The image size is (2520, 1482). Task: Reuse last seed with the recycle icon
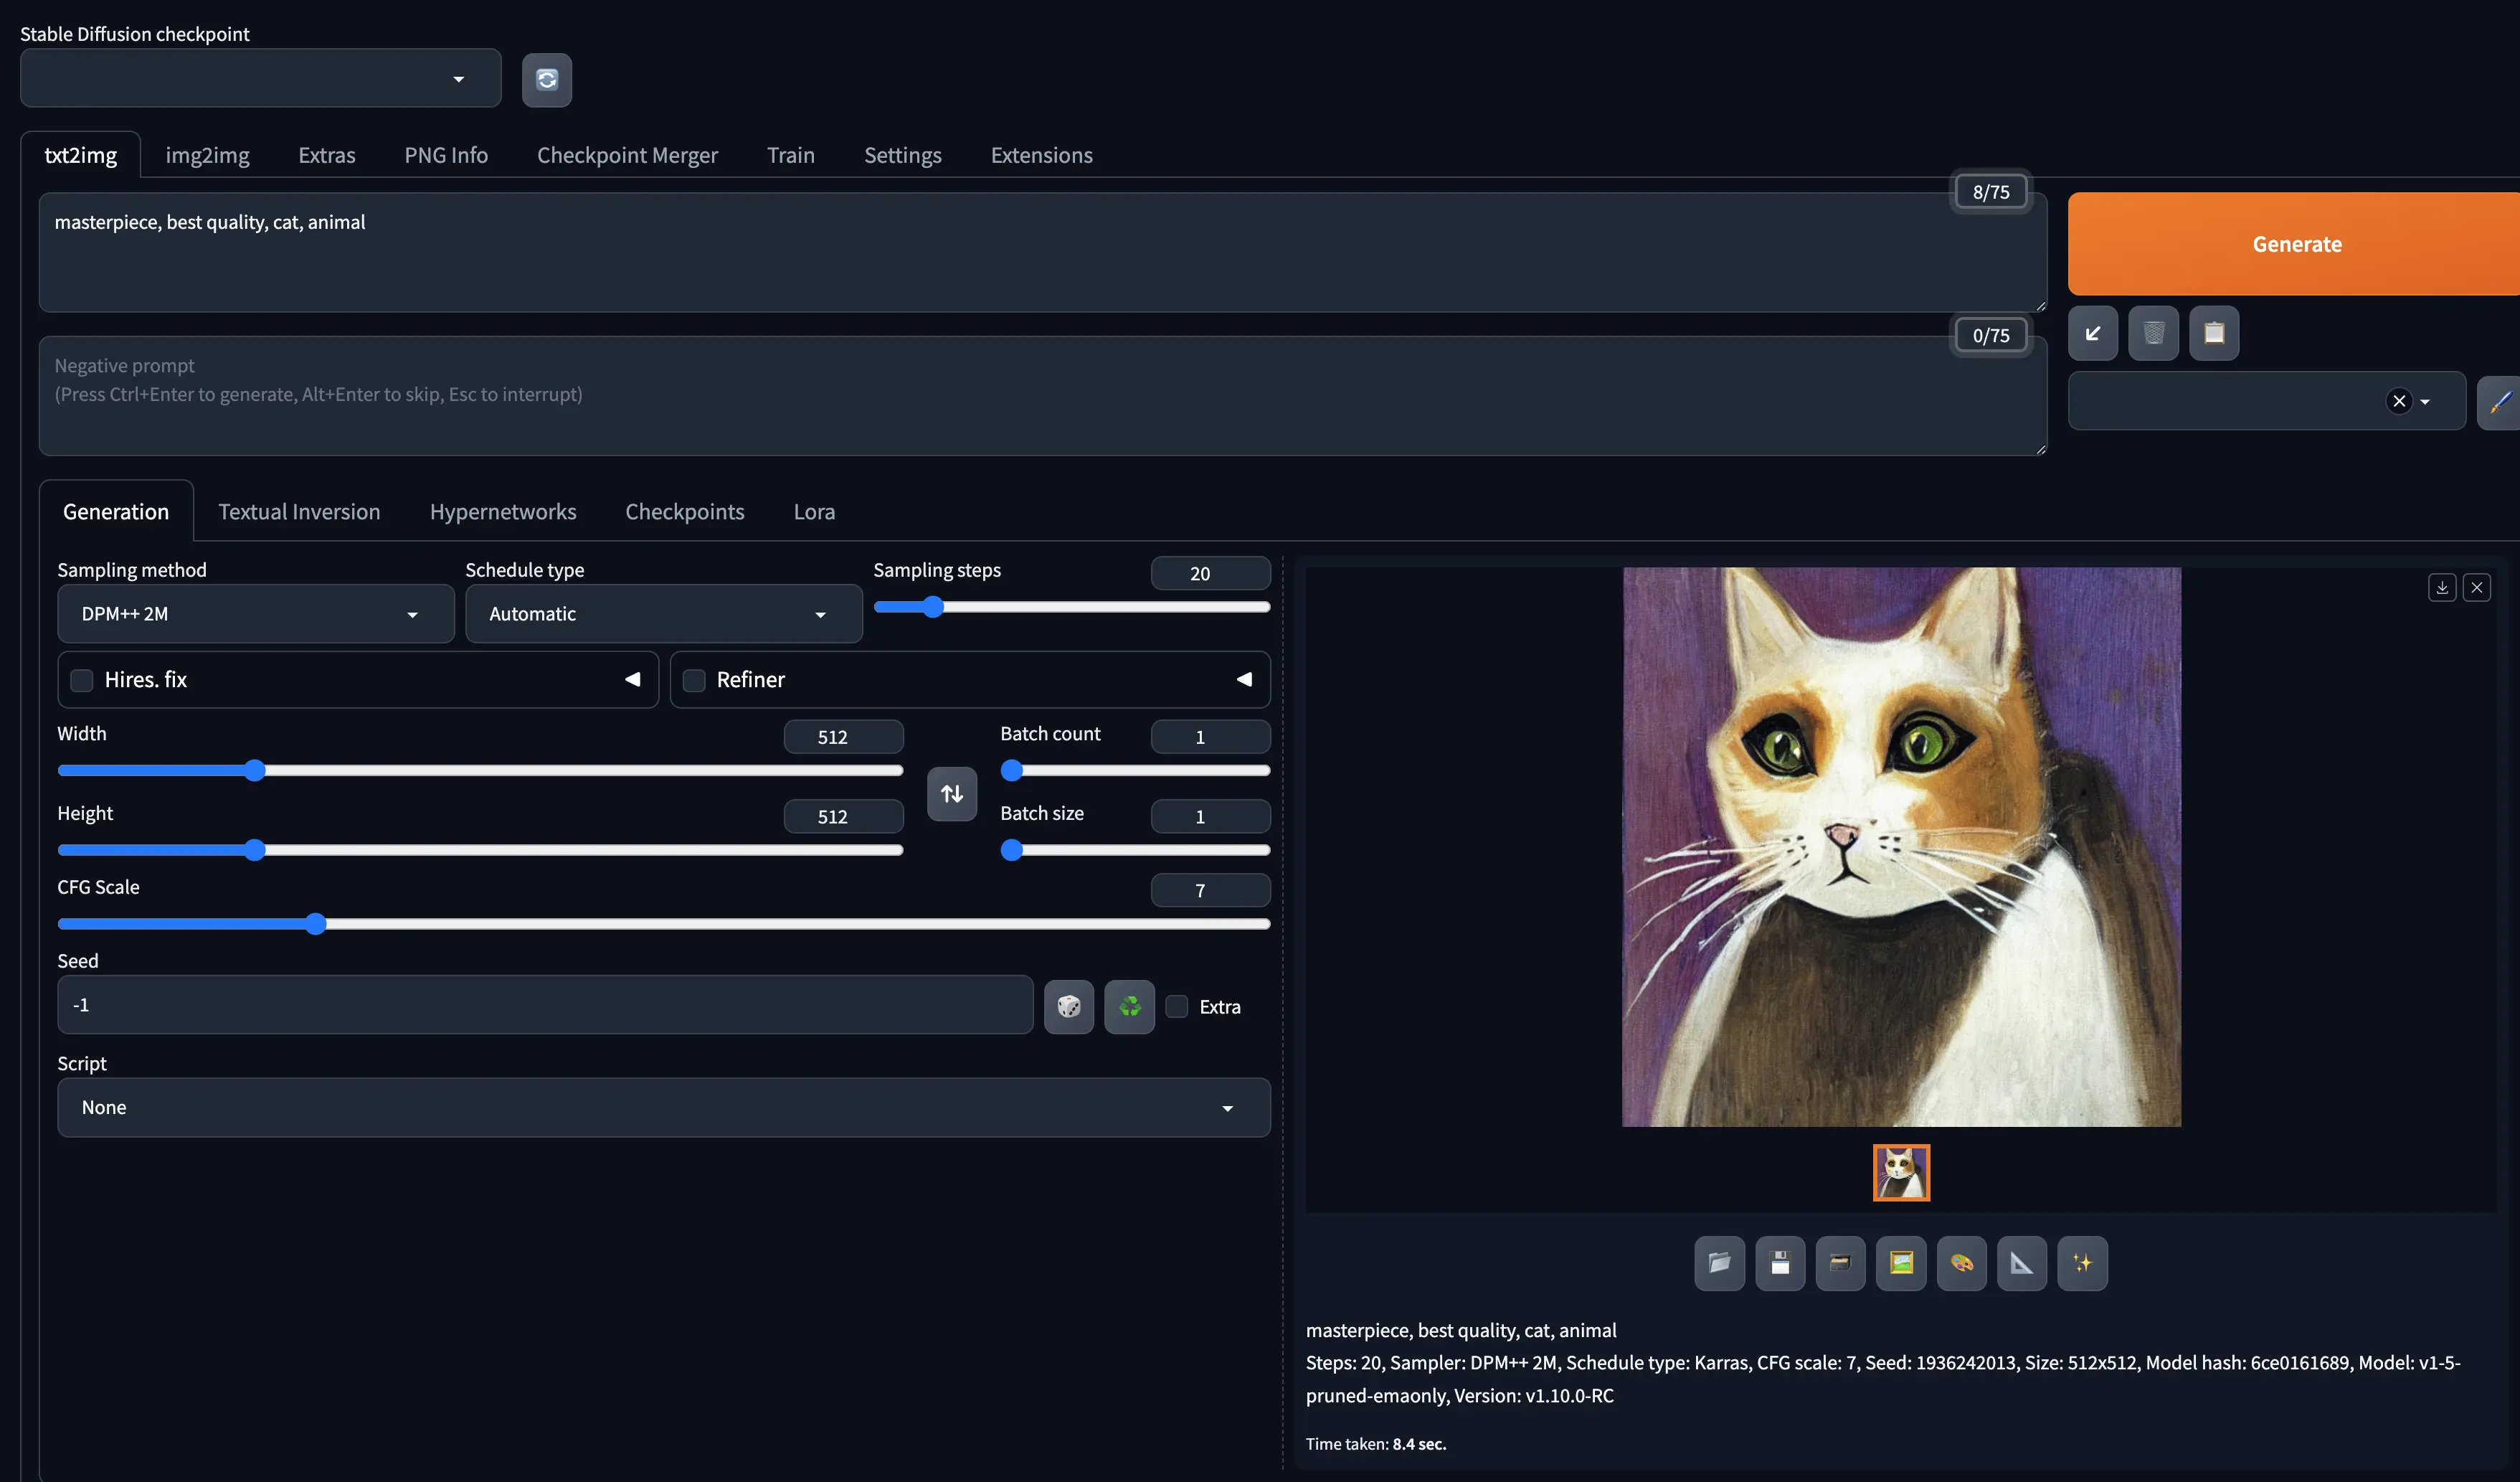[x=1129, y=1006]
